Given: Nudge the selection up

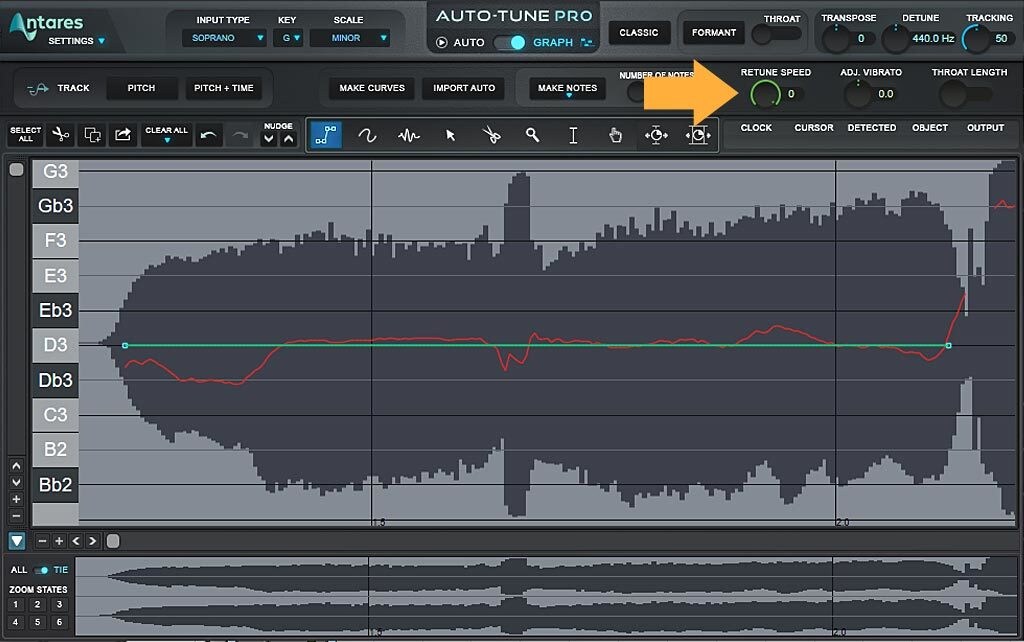Looking at the screenshot, I should pos(289,139).
